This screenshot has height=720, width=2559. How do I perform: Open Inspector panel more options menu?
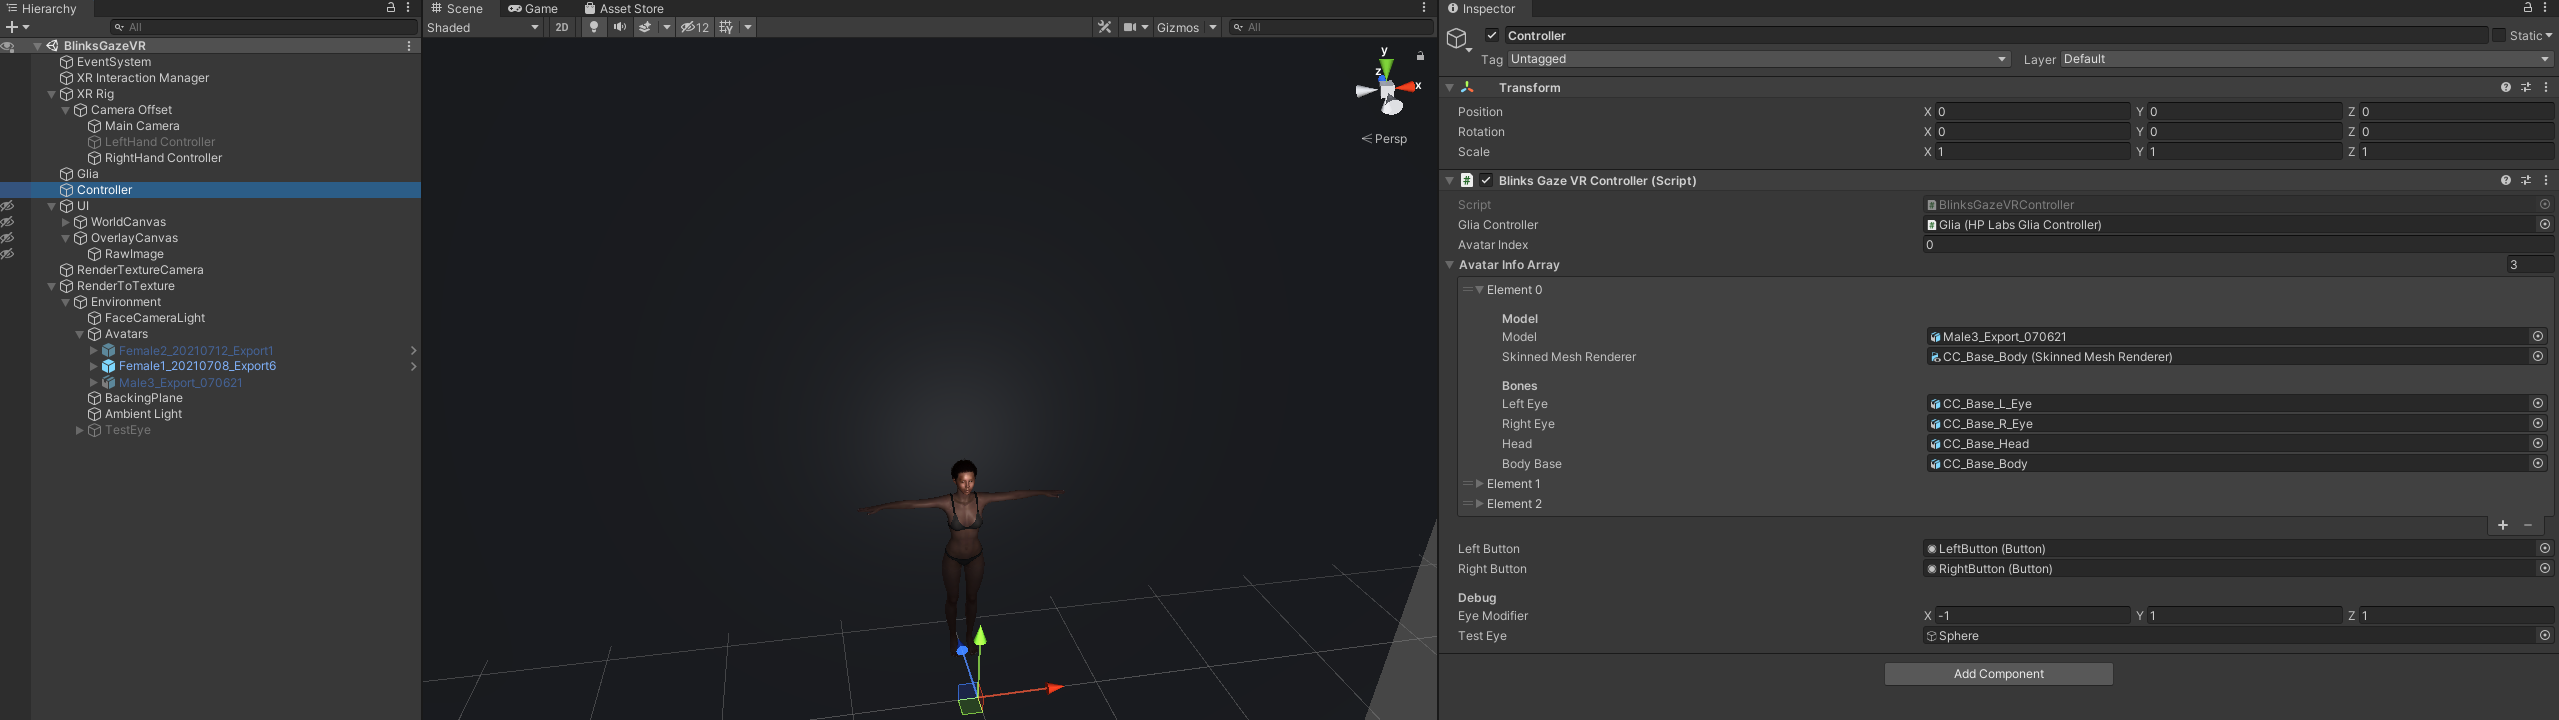(x=2546, y=8)
